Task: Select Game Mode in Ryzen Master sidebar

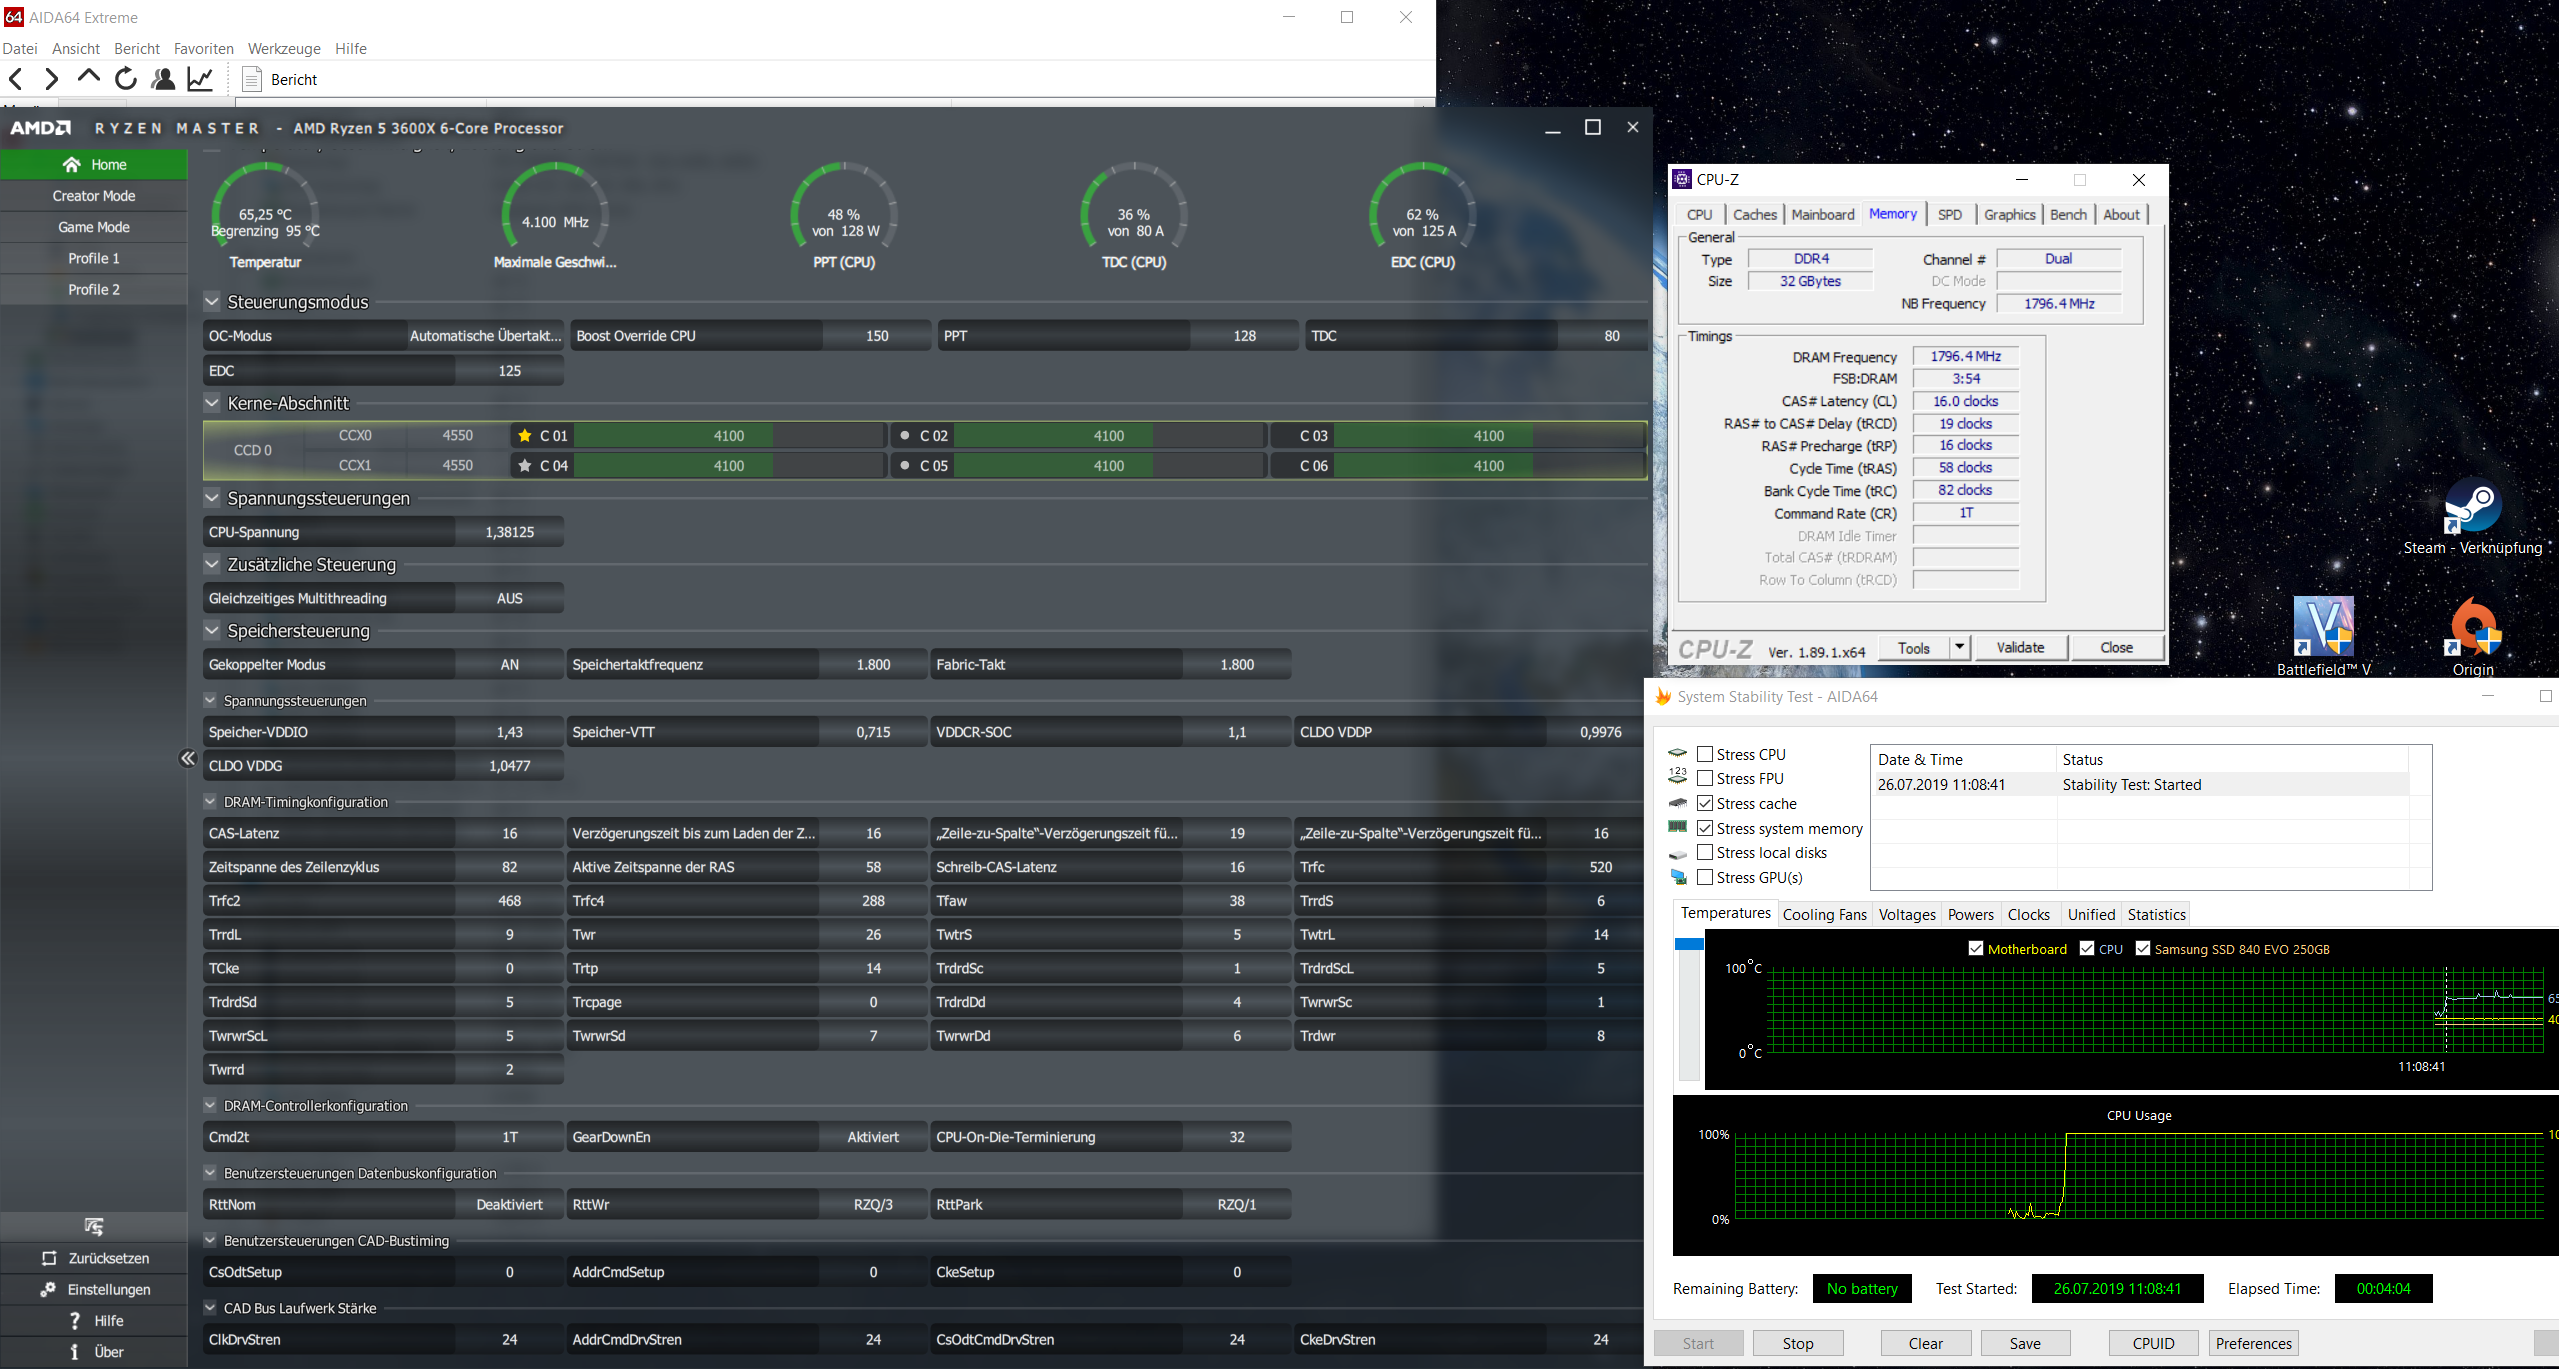Action: (x=94, y=227)
